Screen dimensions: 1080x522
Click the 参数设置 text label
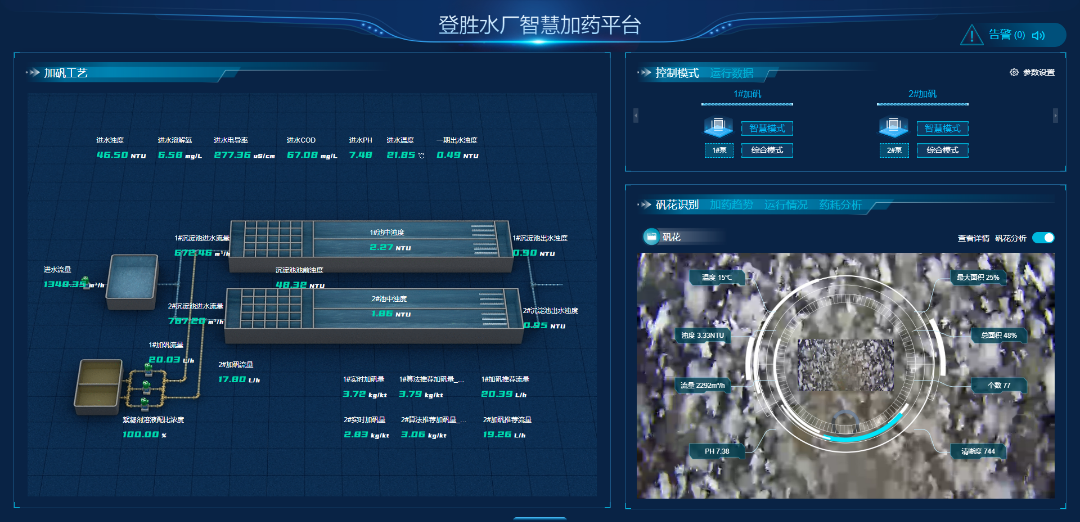click(x=1038, y=72)
